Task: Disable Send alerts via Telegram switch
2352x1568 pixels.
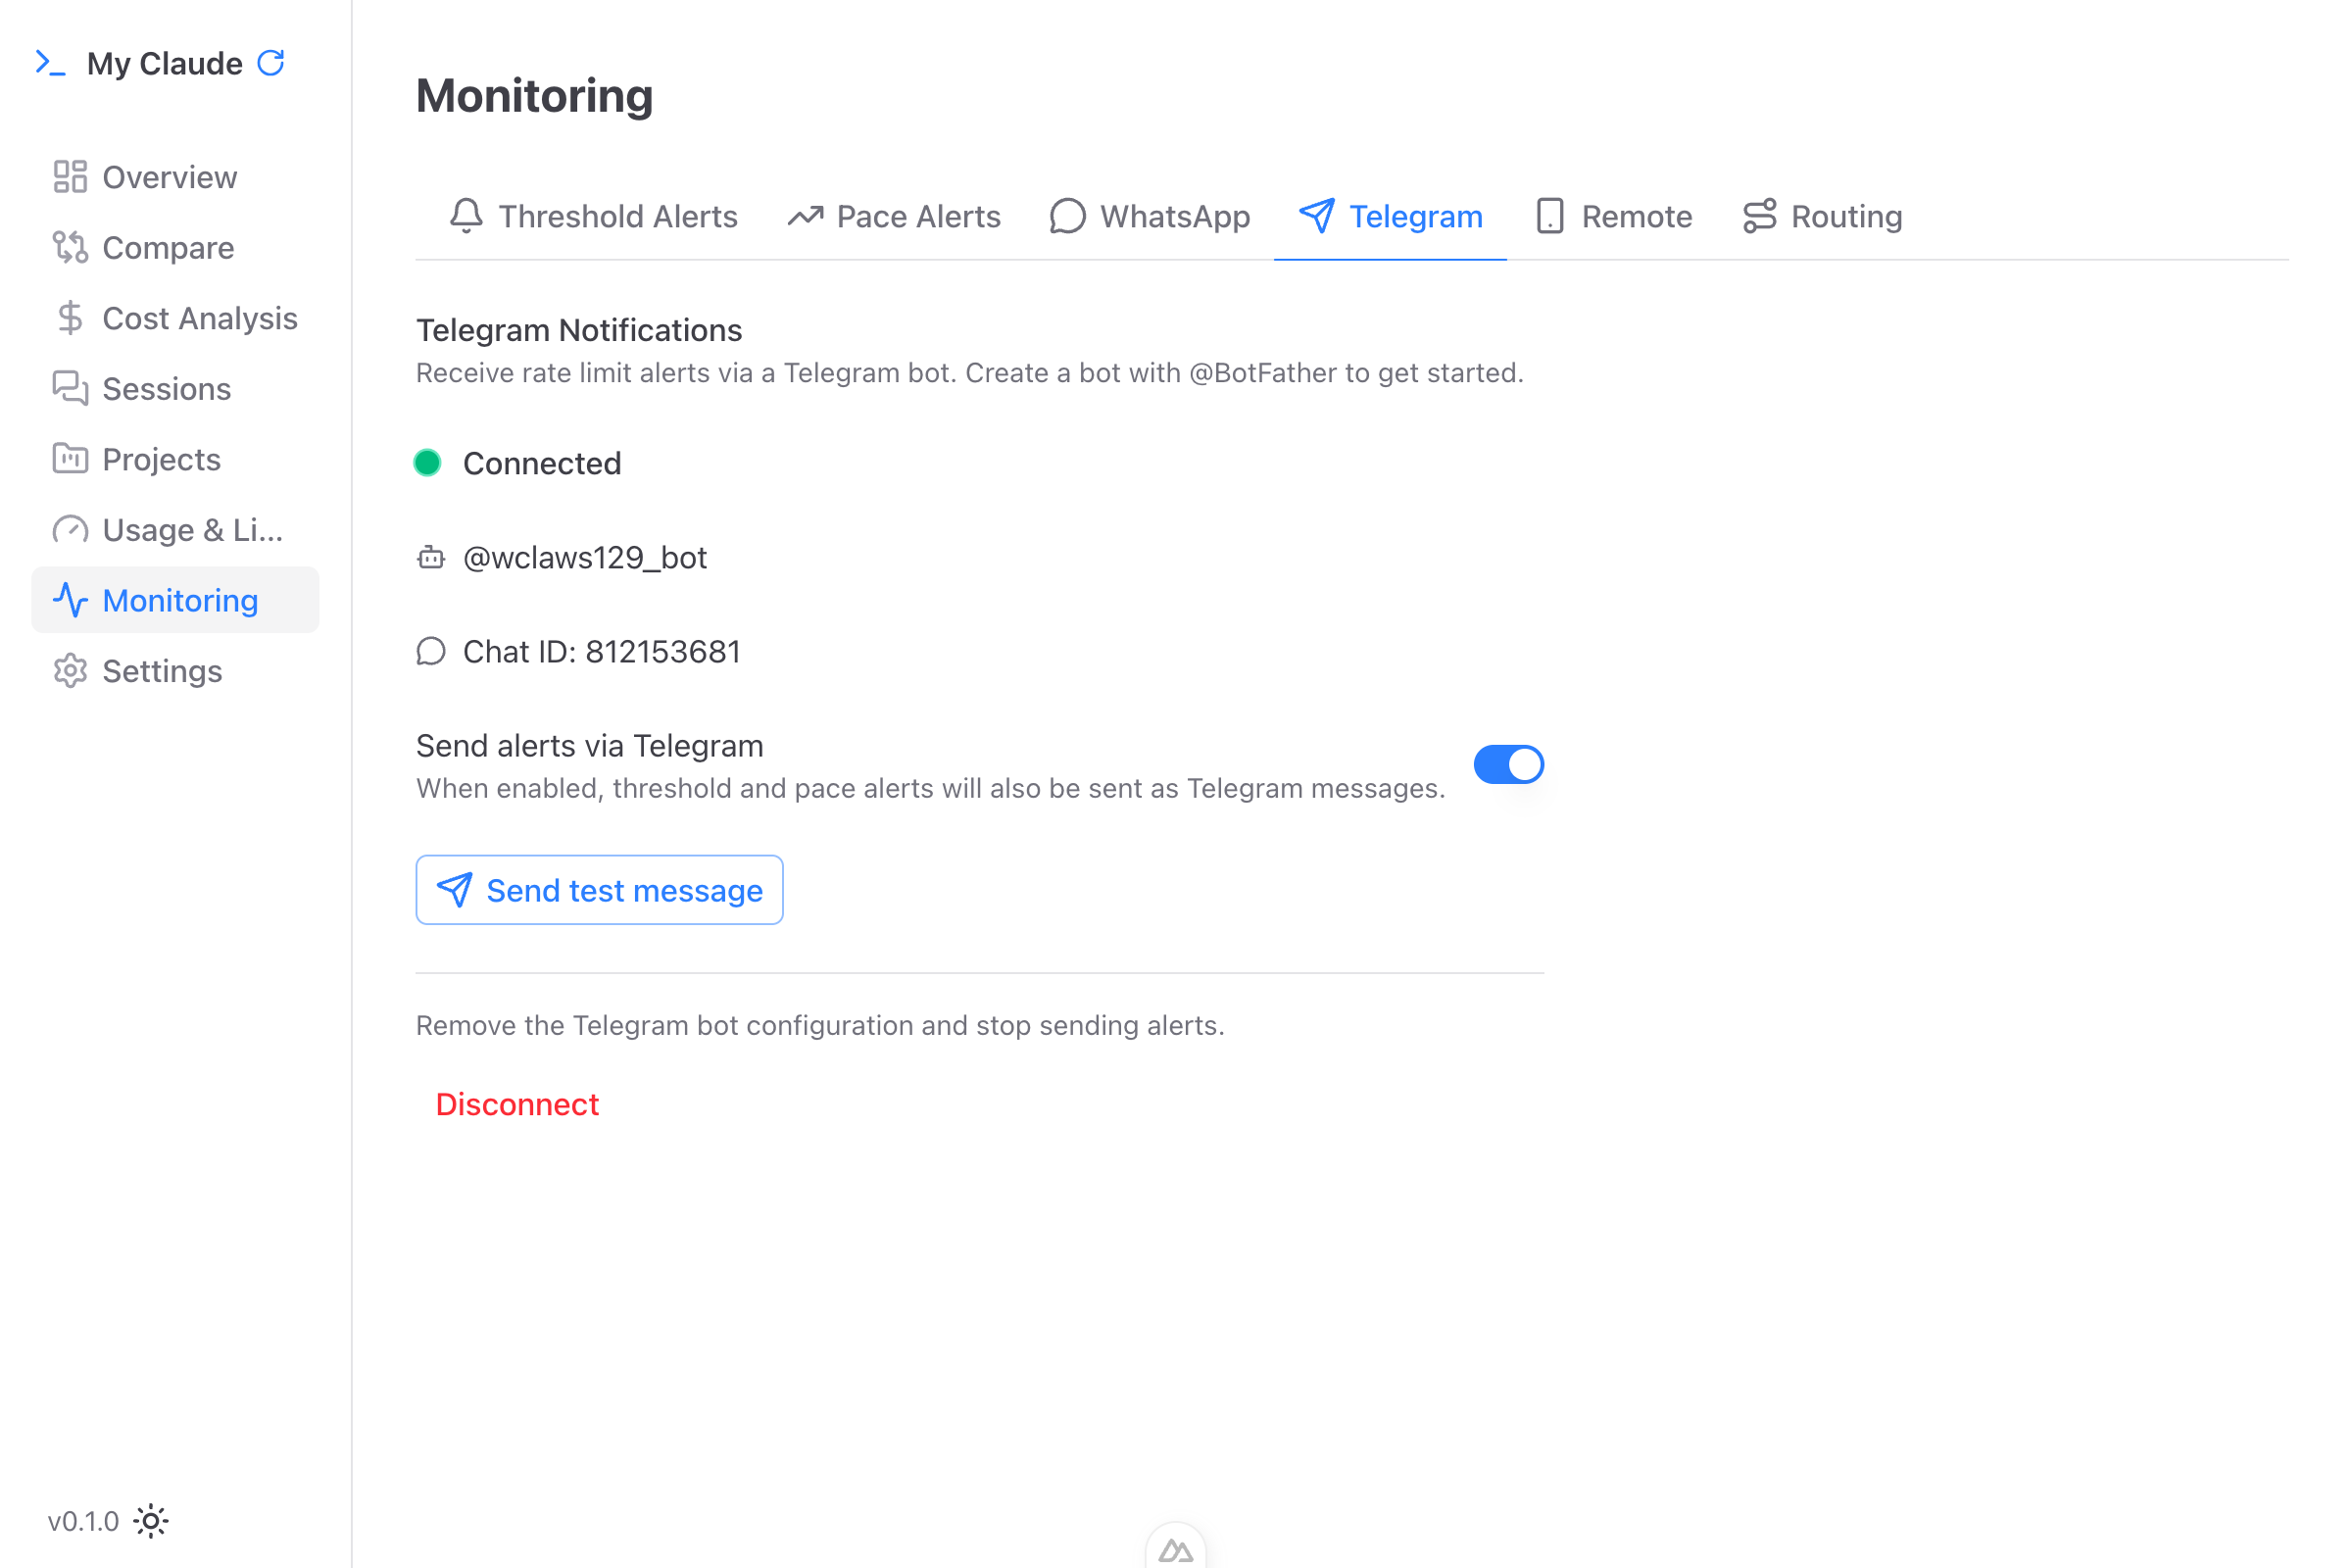Action: tap(1509, 765)
